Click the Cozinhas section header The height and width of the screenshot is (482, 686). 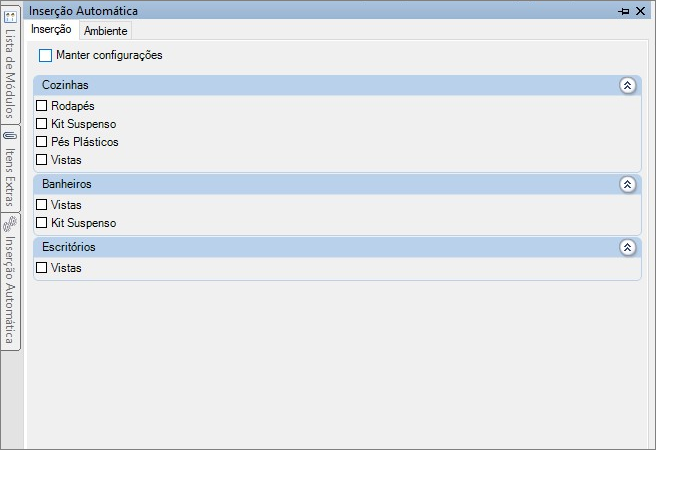(337, 85)
